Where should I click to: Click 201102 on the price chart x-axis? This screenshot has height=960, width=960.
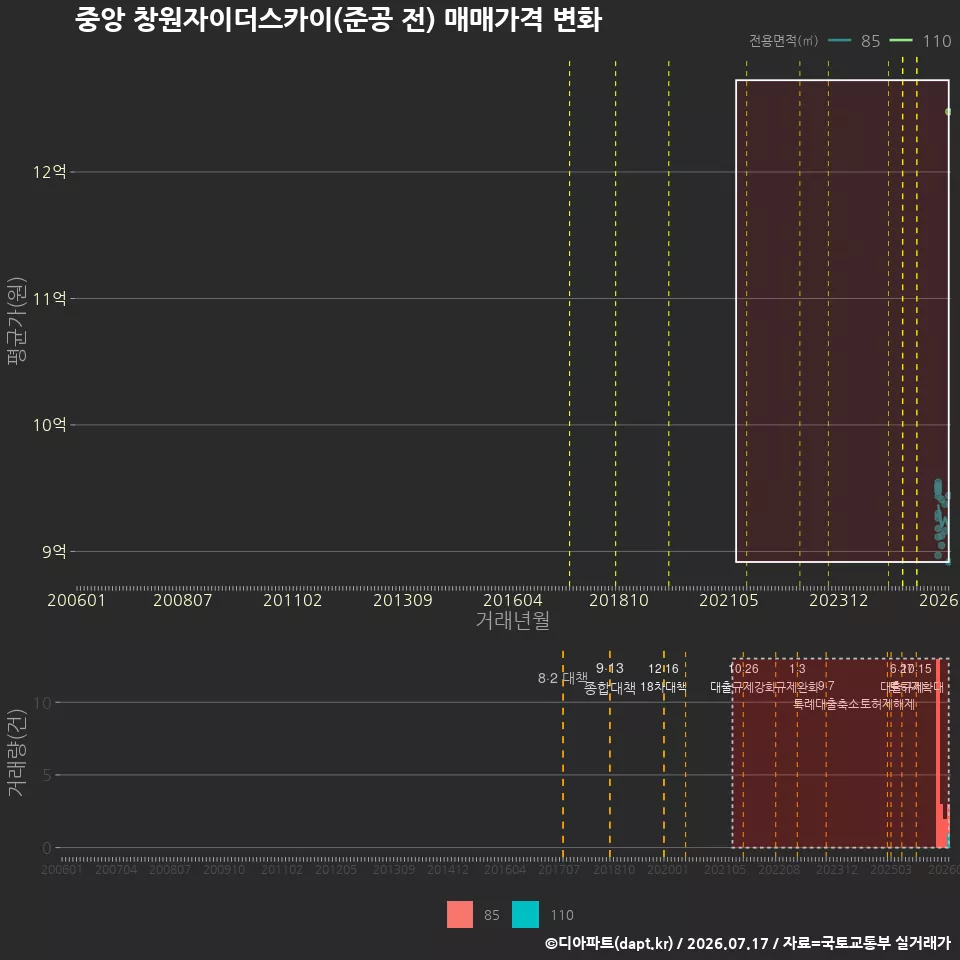(x=293, y=600)
